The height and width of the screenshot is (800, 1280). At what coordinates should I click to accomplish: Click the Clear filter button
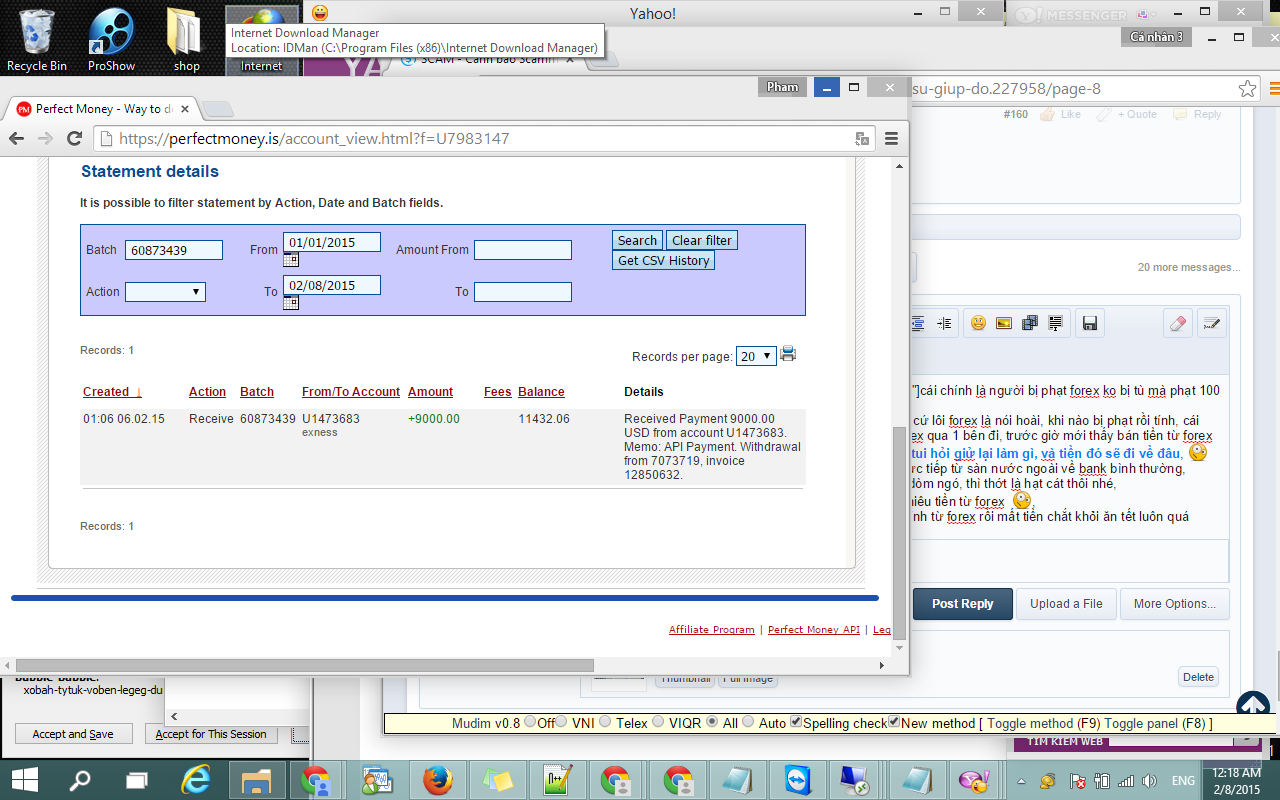click(702, 240)
